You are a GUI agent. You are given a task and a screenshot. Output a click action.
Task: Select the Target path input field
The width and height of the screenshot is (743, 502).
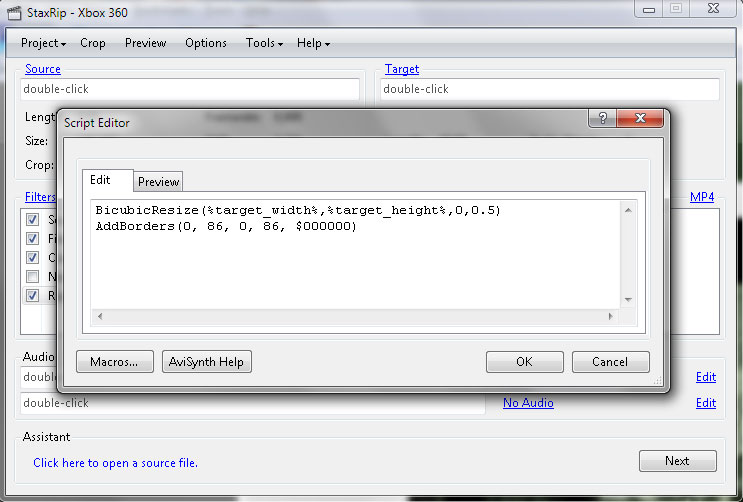point(550,89)
